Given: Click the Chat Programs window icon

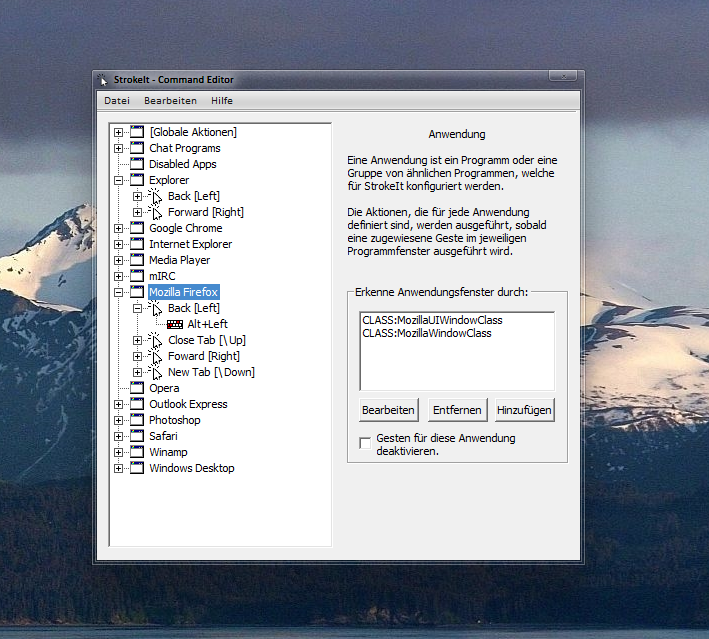Looking at the screenshot, I should [137, 148].
